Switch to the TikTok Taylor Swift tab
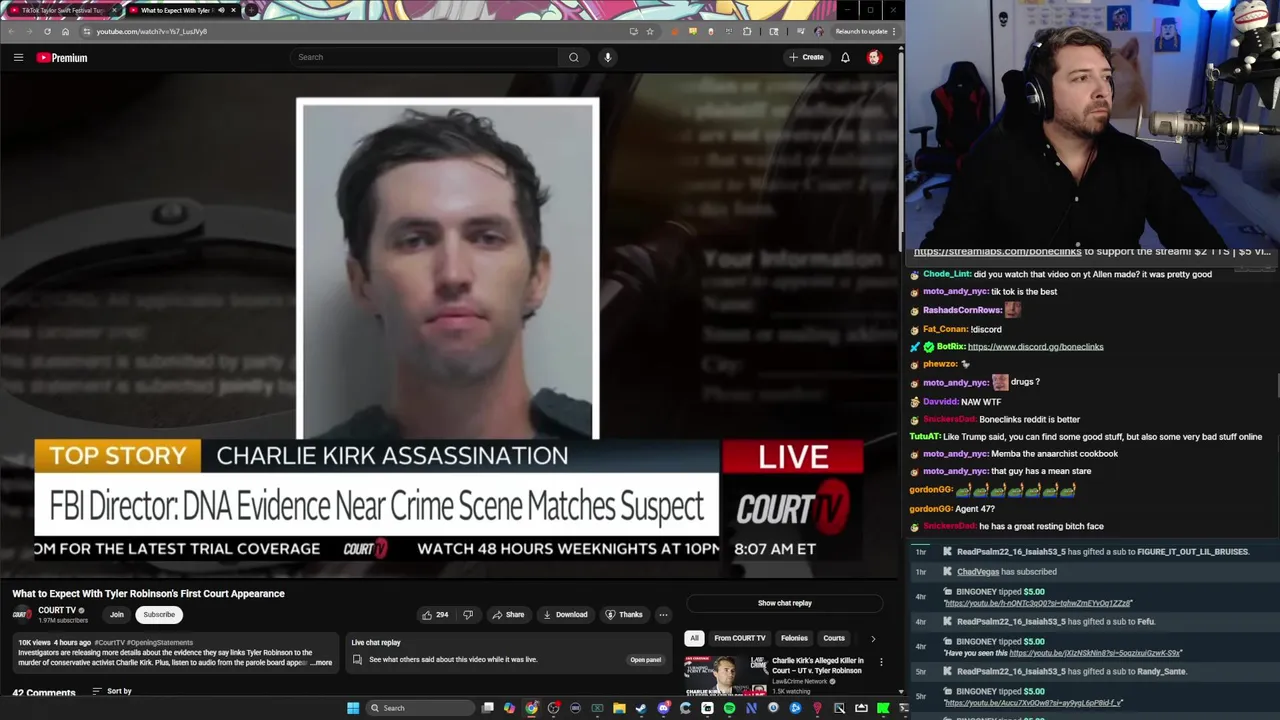 pos(62,10)
